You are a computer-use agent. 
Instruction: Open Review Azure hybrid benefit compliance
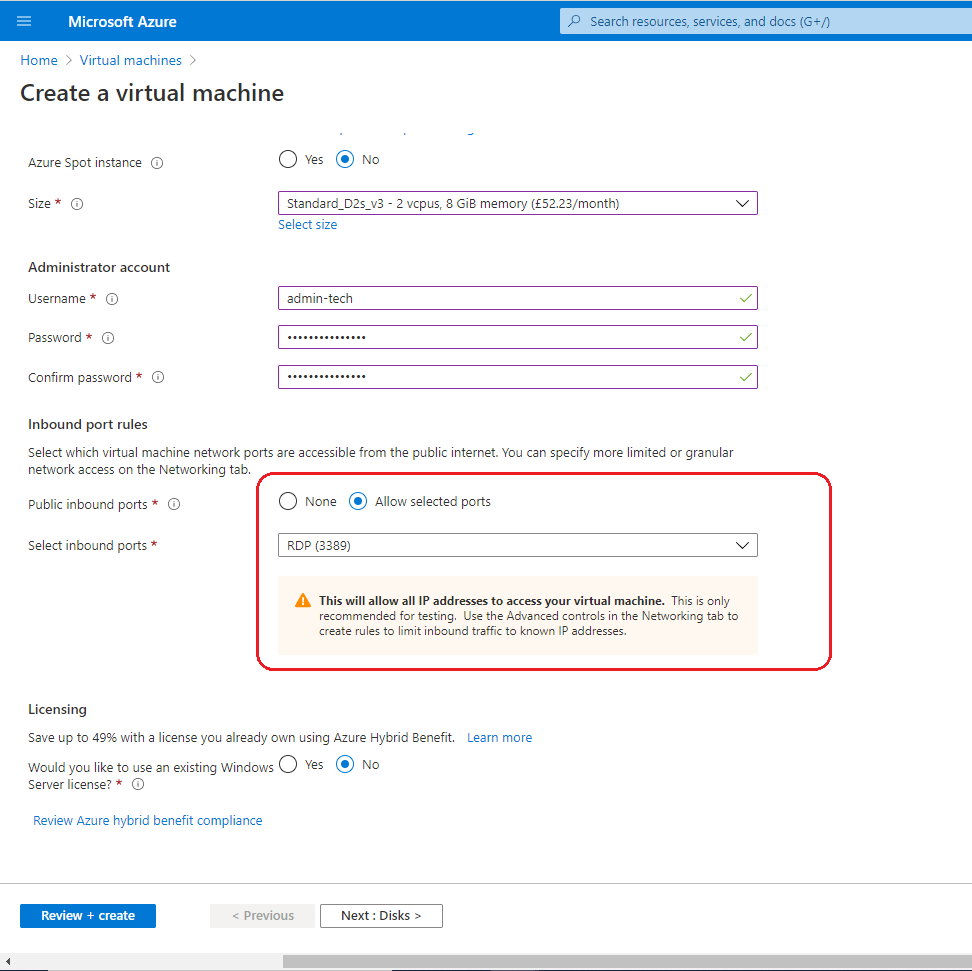(x=148, y=820)
